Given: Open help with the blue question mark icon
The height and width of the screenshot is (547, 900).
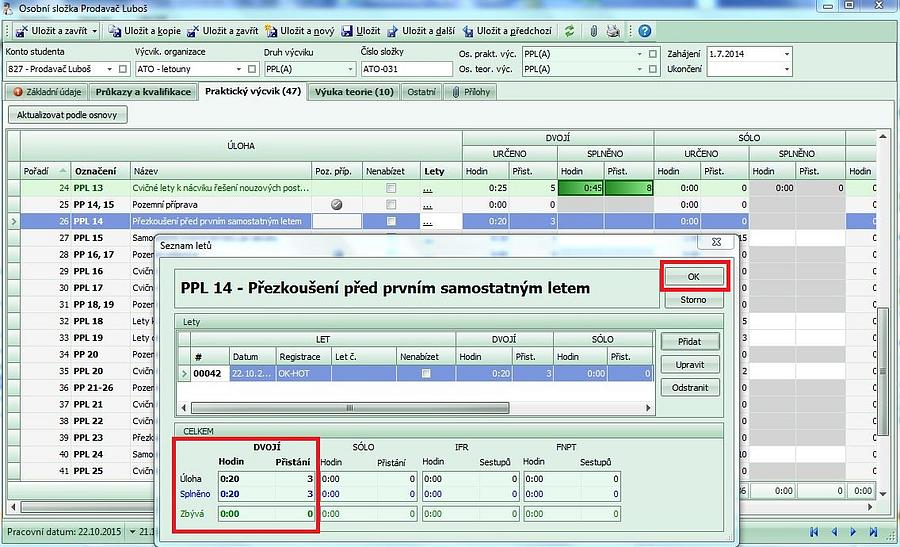Looking at the screenshot, I should click(645, 31).
